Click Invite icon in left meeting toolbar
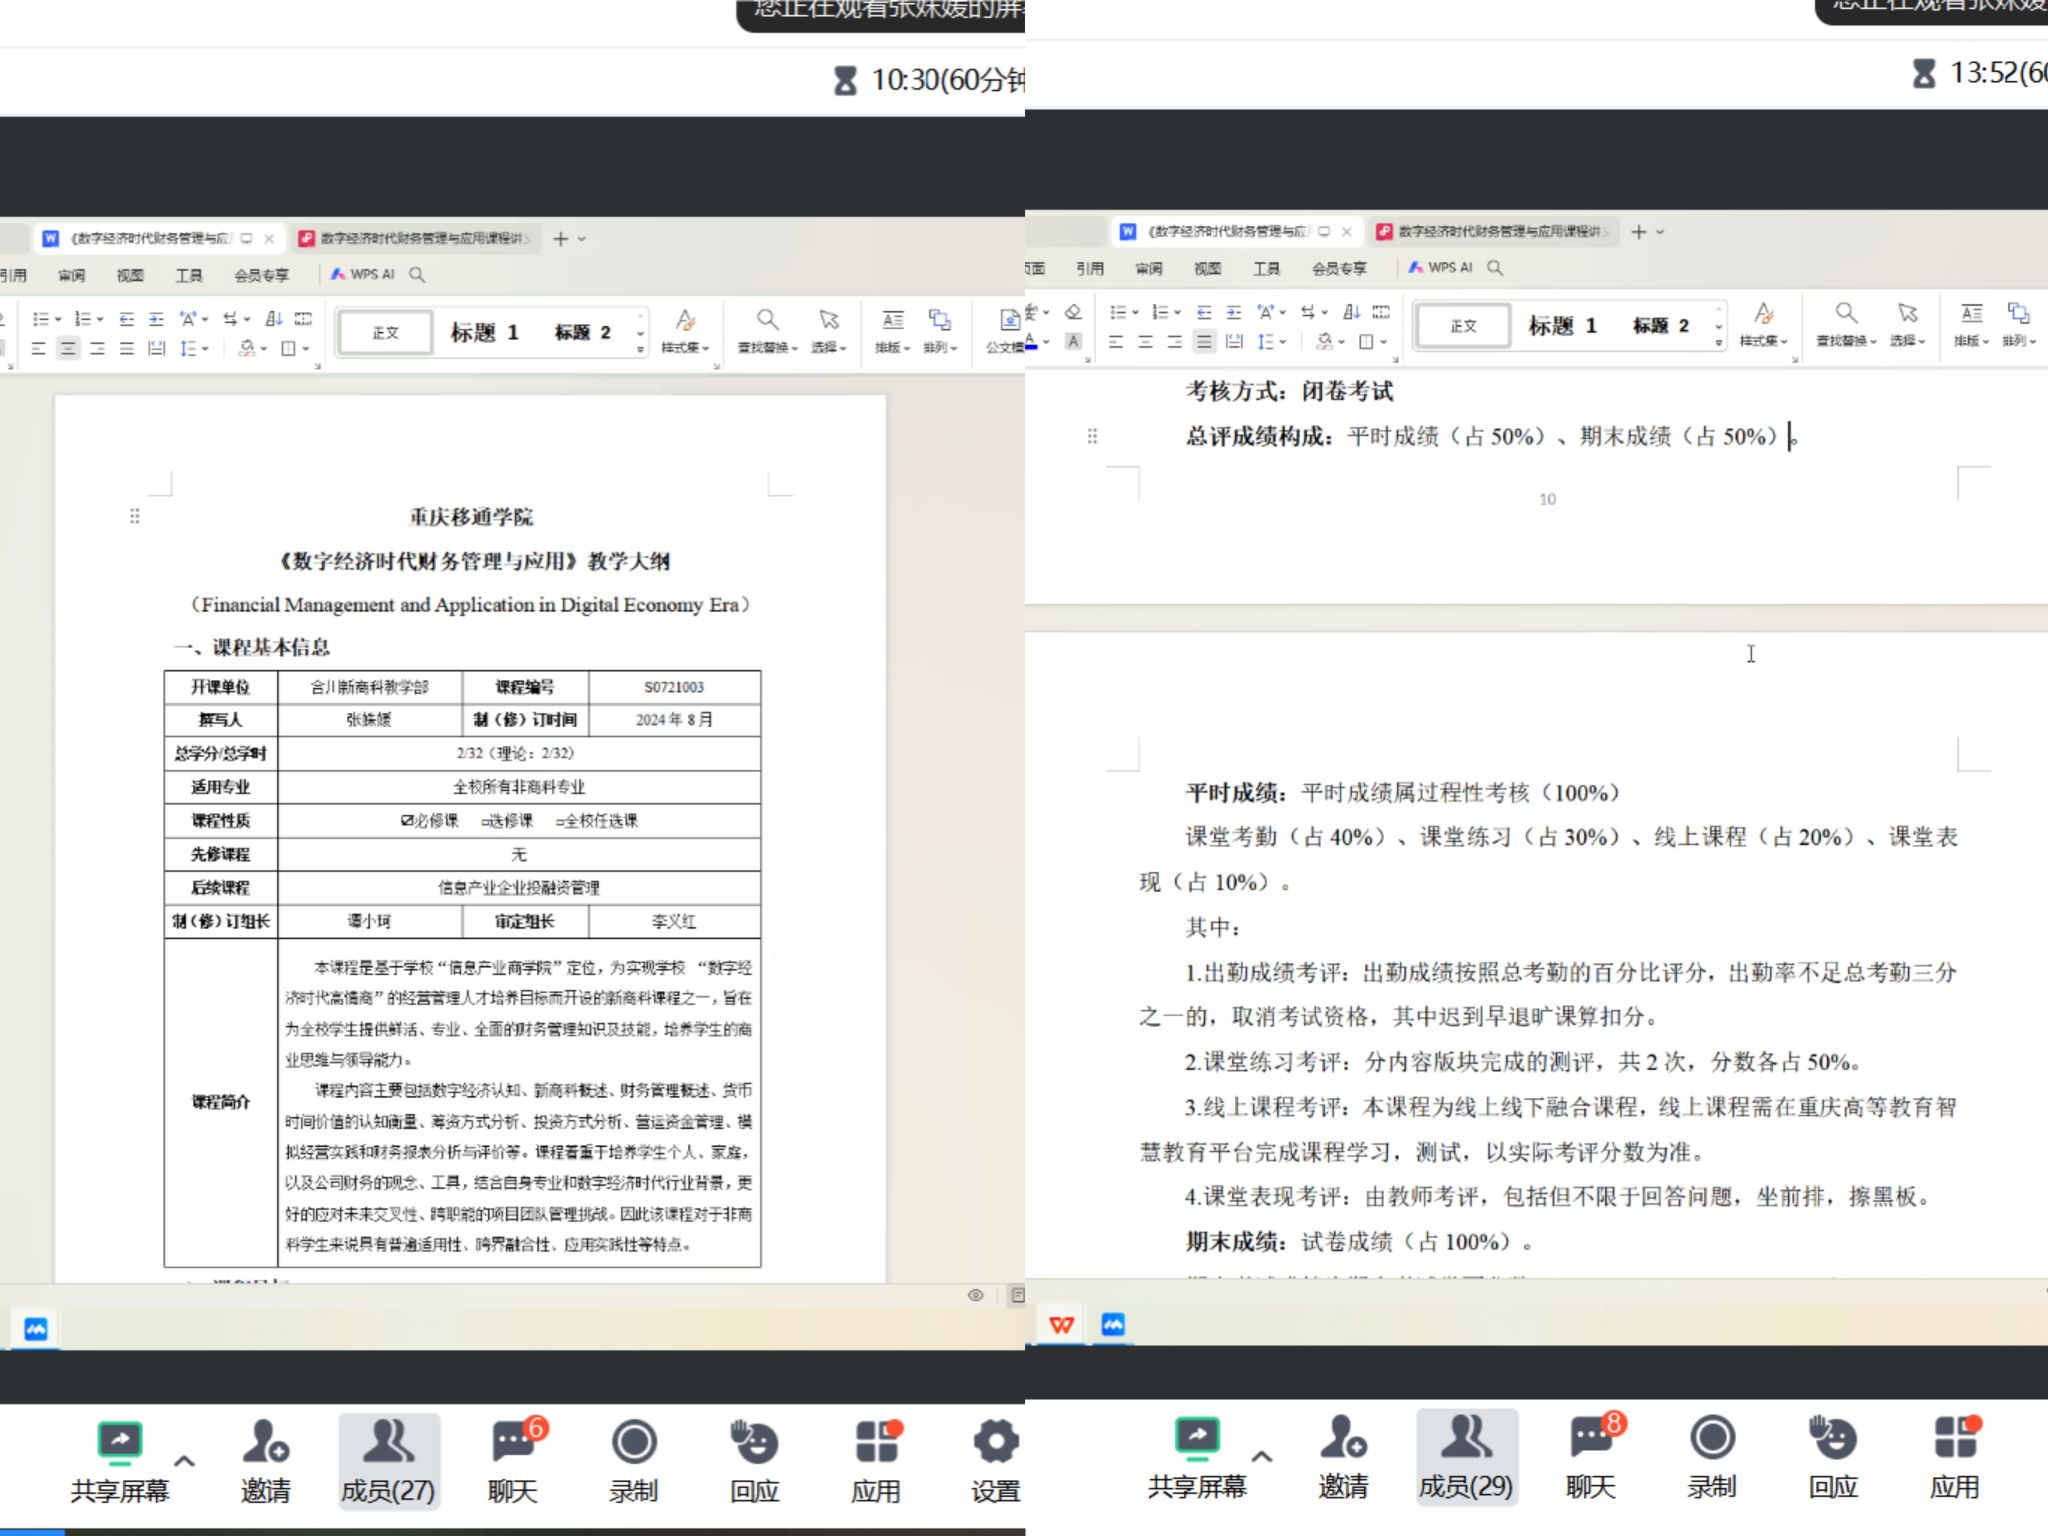Viewport: 2048px width, 1536px height. point(265,1442)
